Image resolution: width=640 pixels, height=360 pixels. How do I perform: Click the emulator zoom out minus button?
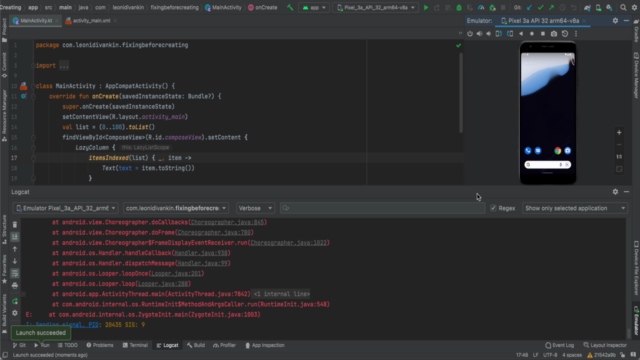point(619,144)
